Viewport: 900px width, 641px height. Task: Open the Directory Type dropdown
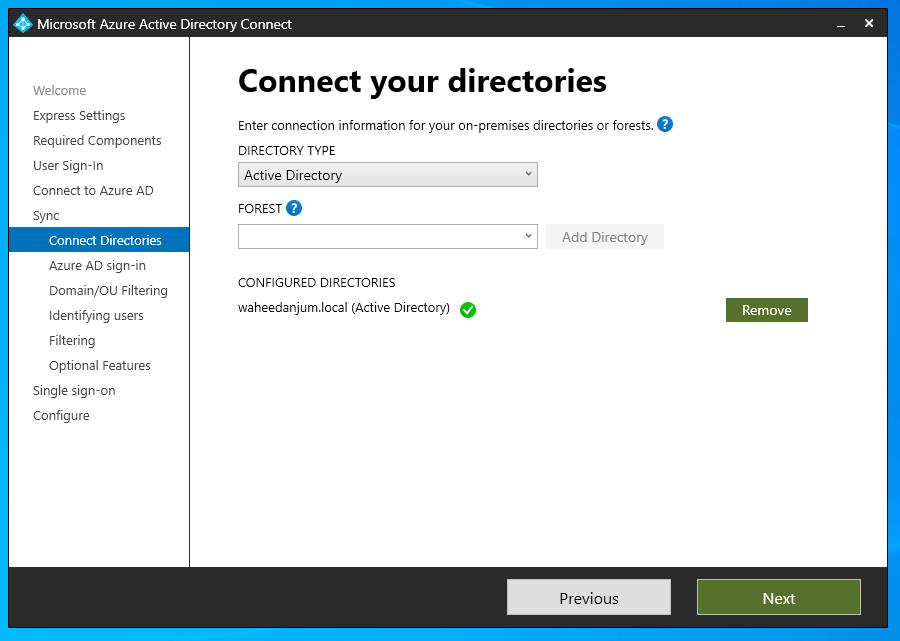click(387, 174)
